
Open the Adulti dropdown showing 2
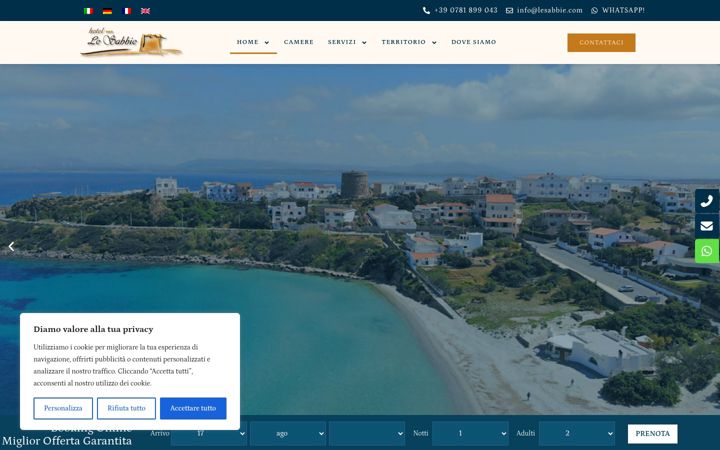click(x=577, y=433)
